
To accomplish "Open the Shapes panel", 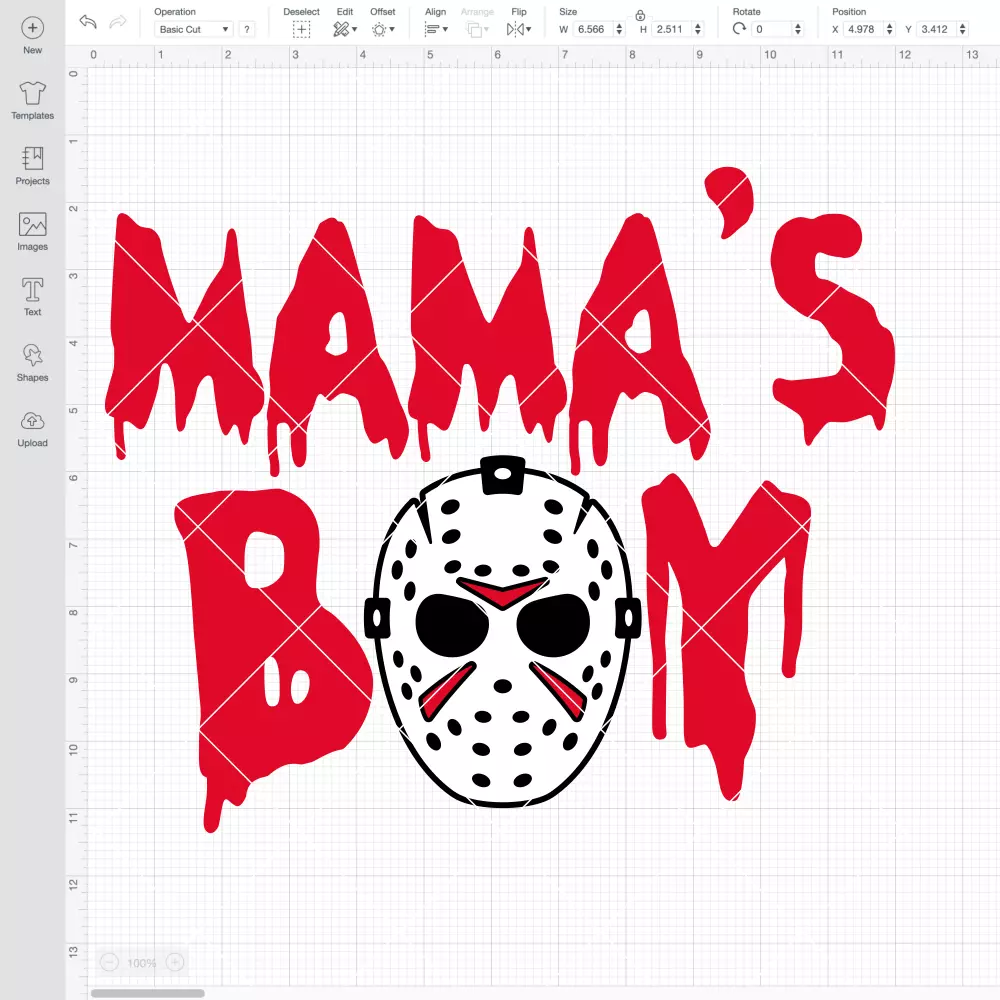I will click(33, 363).
